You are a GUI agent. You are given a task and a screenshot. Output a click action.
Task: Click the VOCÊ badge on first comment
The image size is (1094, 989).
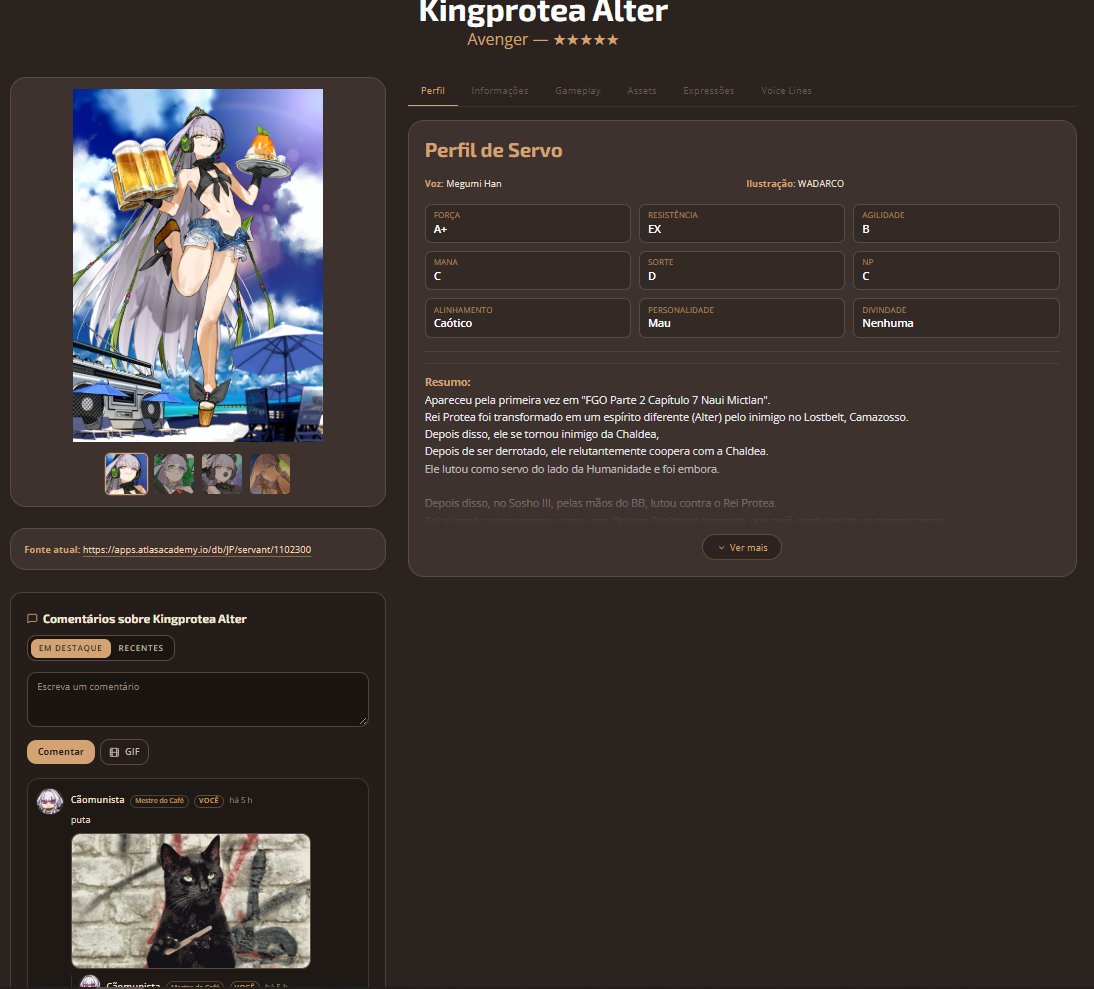pos(209,801)
